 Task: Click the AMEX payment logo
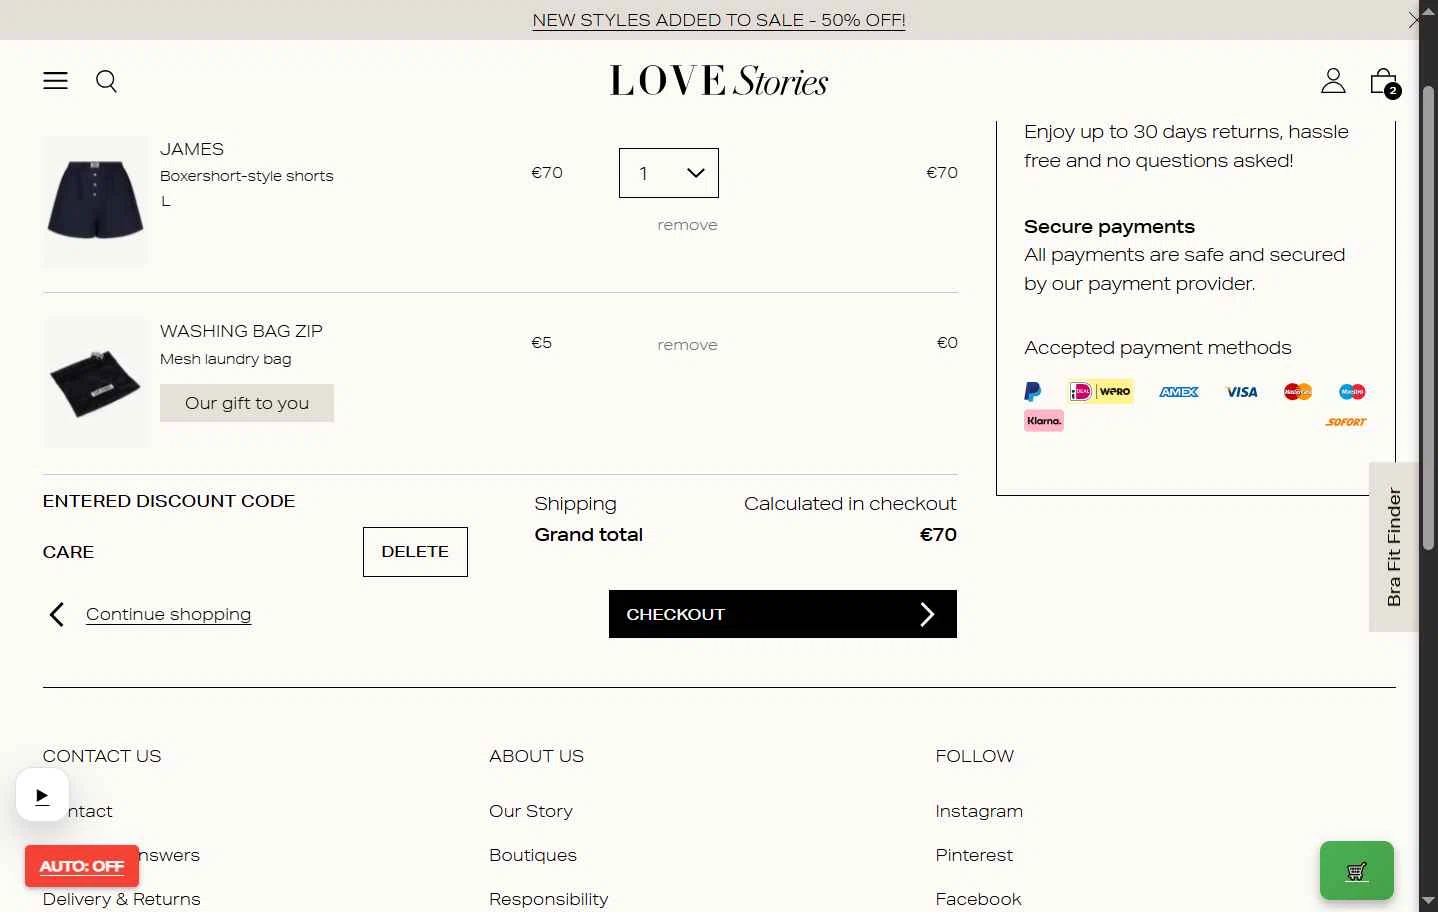[x=1179, y=392]
